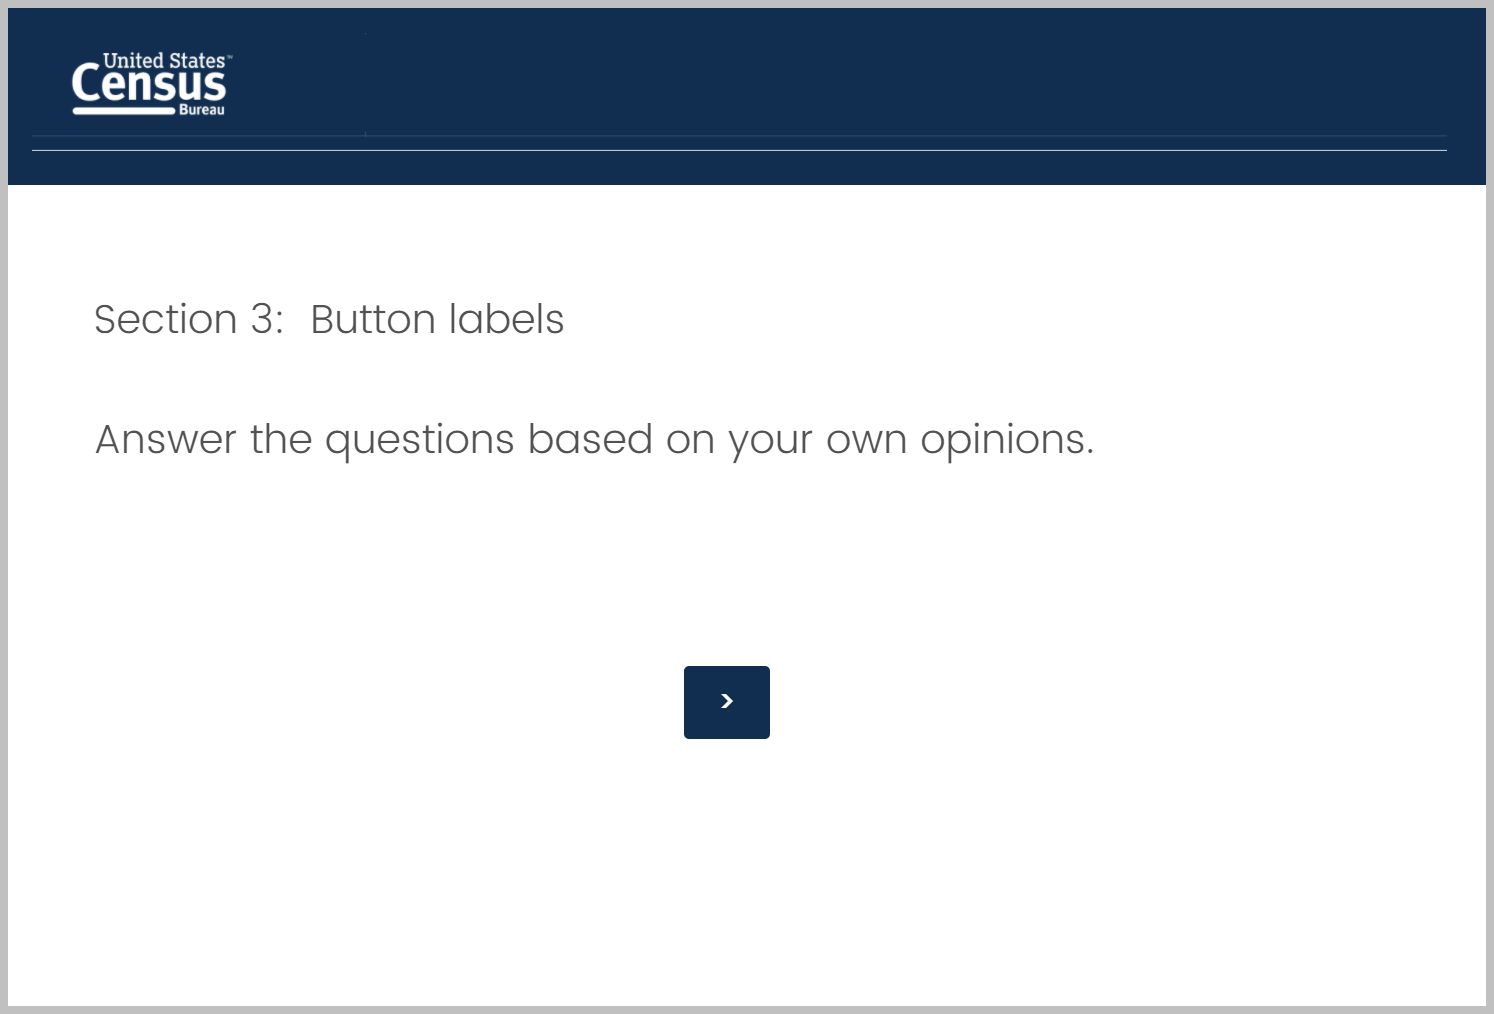Image resolution: width=1494 pixels, height=1014 pixels.
Task: Click the "Button labels" heading text
Action: (x=437, y=320)
